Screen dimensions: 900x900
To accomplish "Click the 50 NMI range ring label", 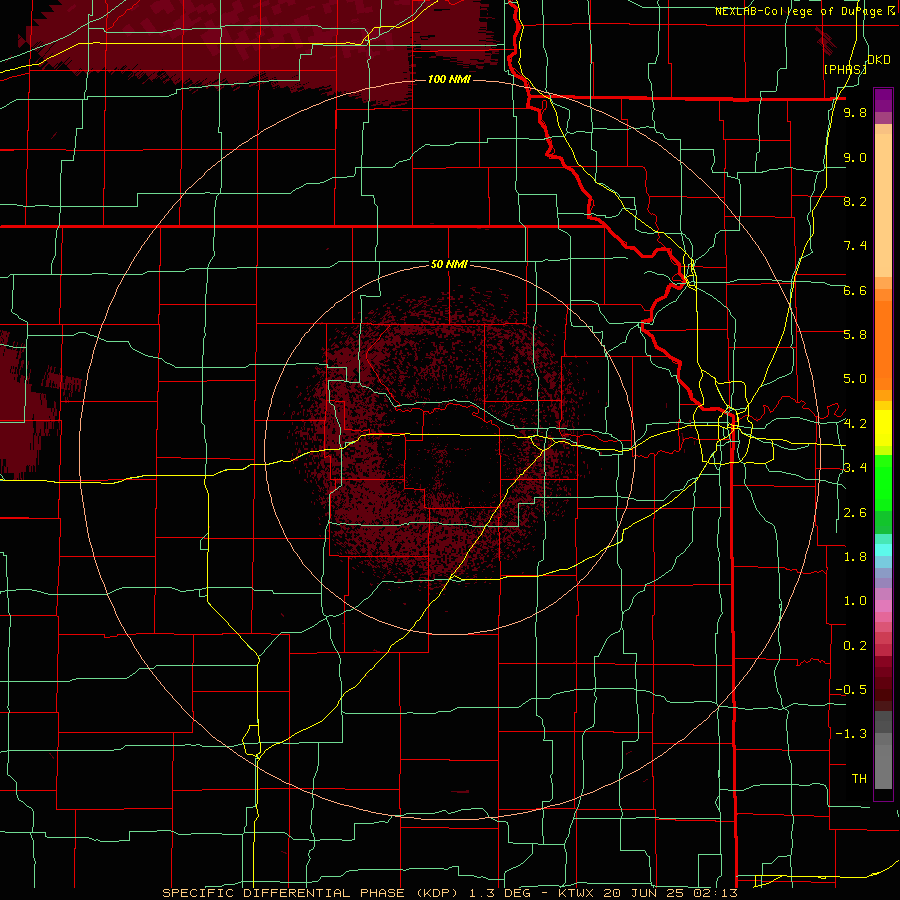I will [449, 264].
